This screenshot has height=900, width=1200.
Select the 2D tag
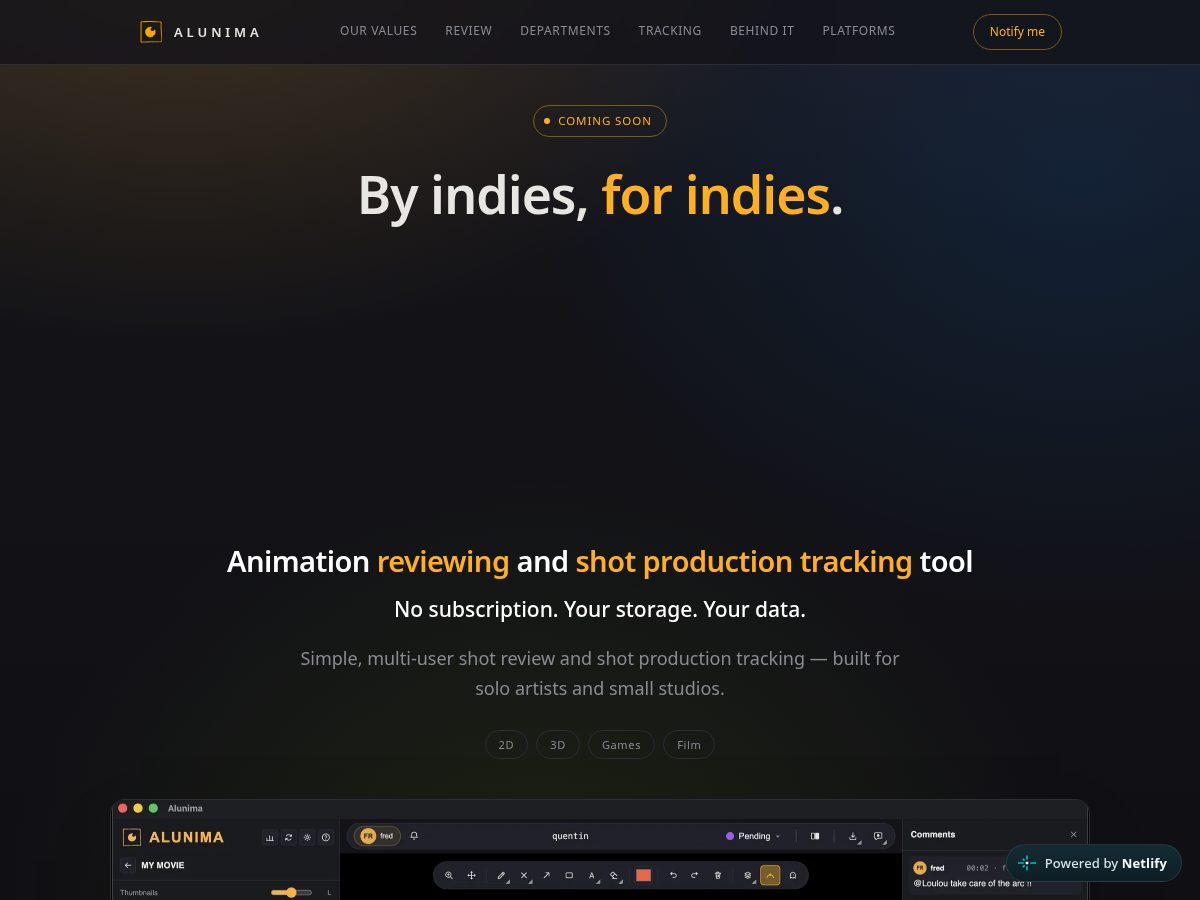pos(506,745)
